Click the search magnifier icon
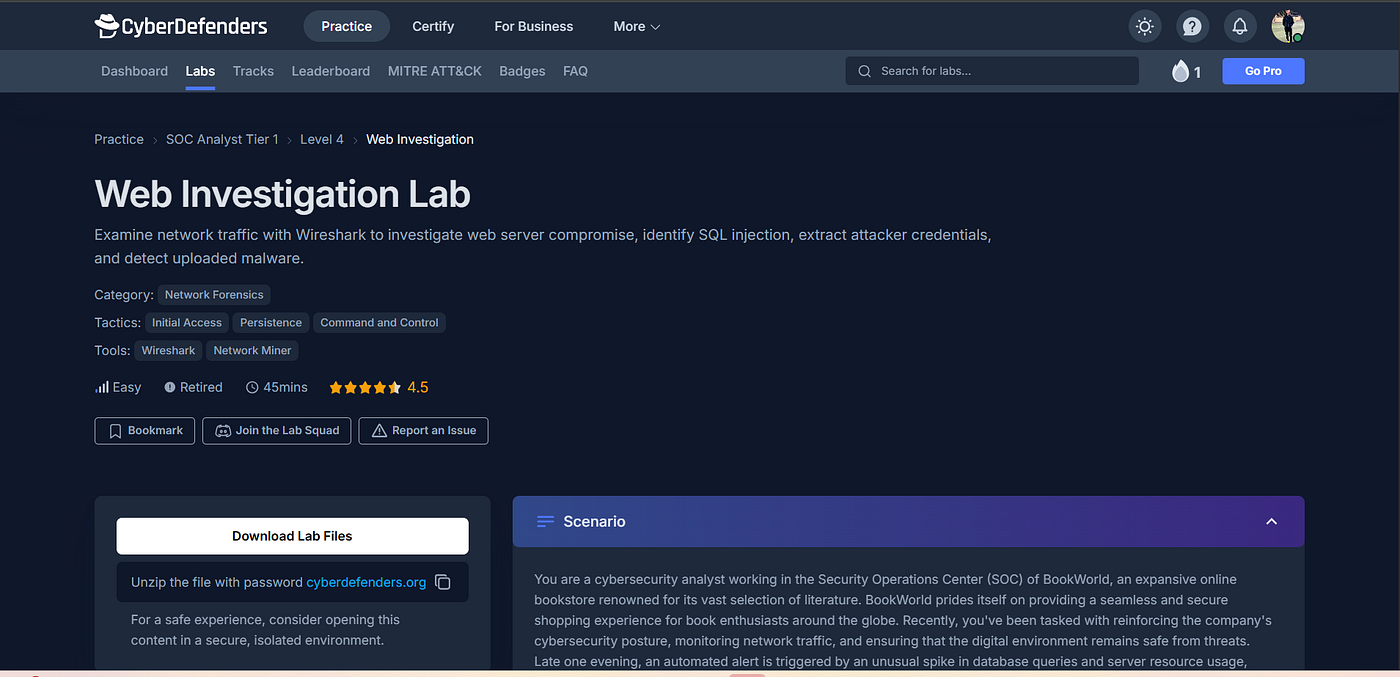 (865, 71)
